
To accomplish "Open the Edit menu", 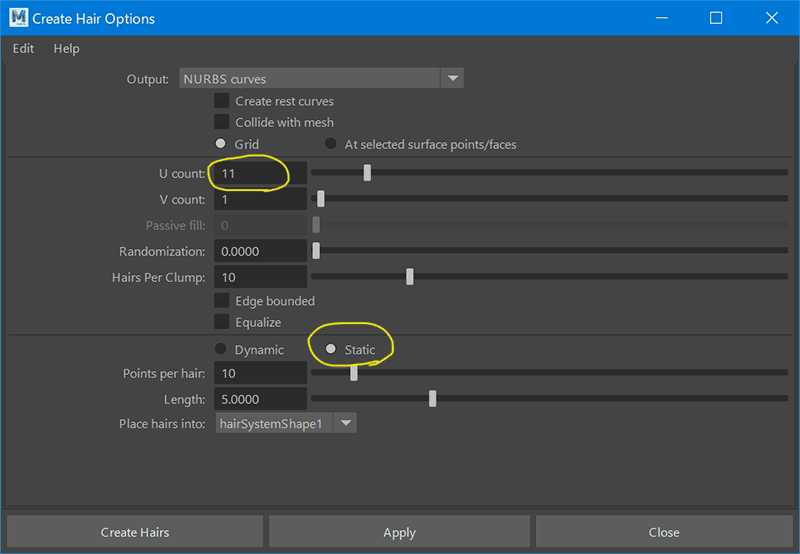I will coord(23,49).
